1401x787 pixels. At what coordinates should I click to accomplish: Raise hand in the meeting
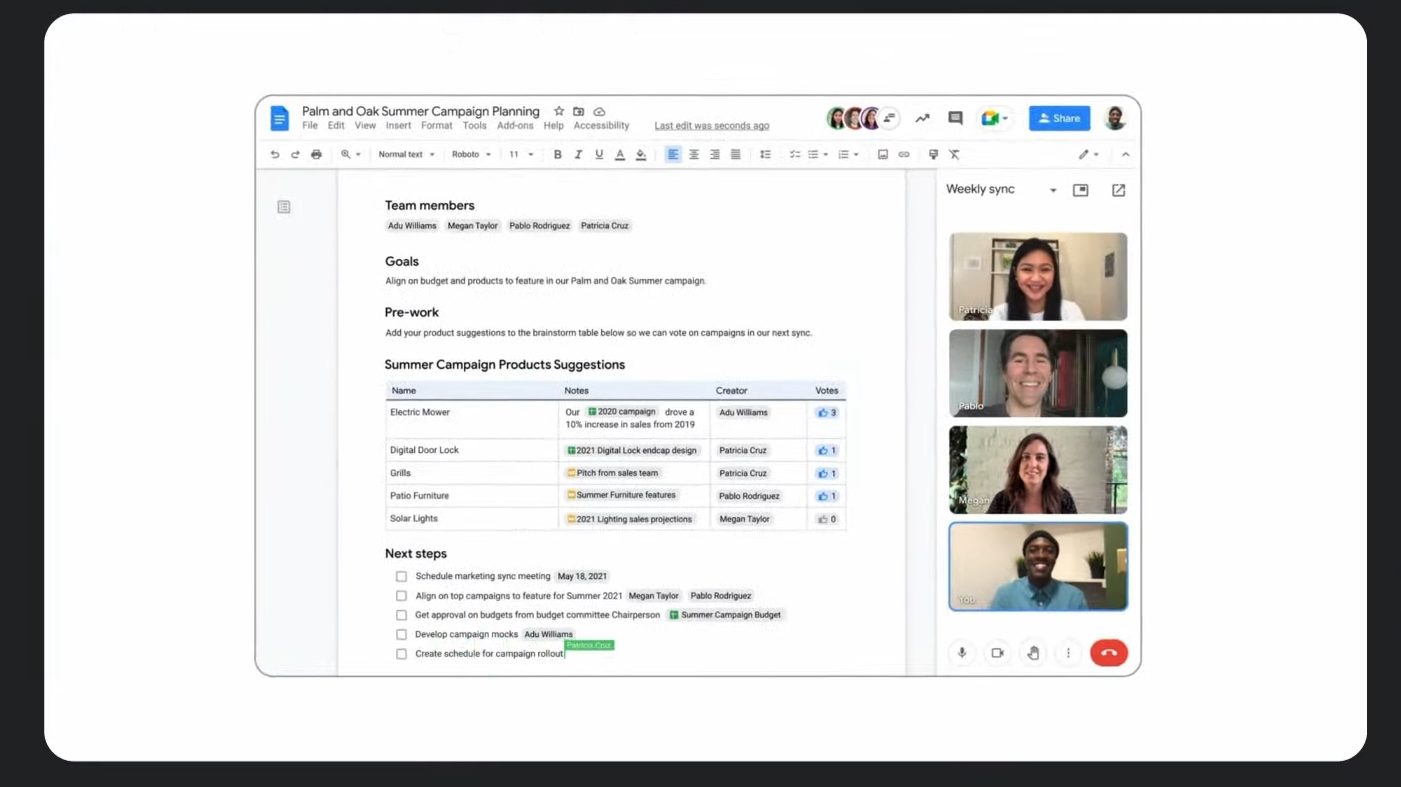tap(1033, 653)
